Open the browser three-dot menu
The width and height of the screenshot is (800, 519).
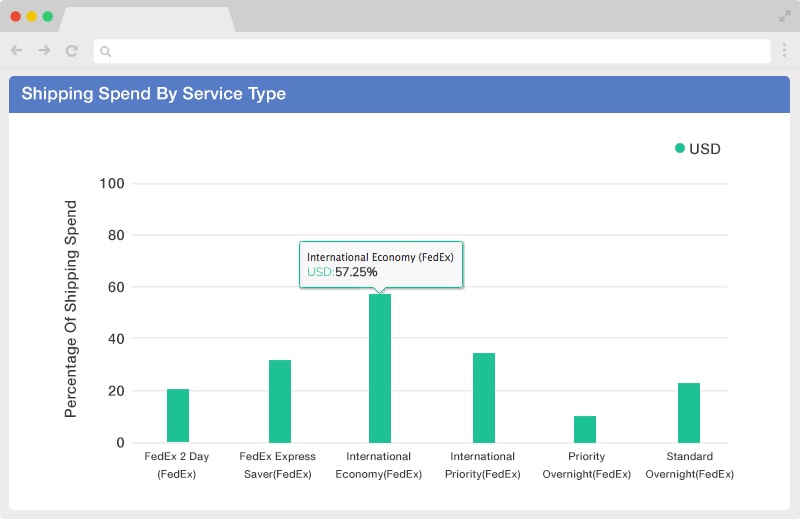(784, 50)
